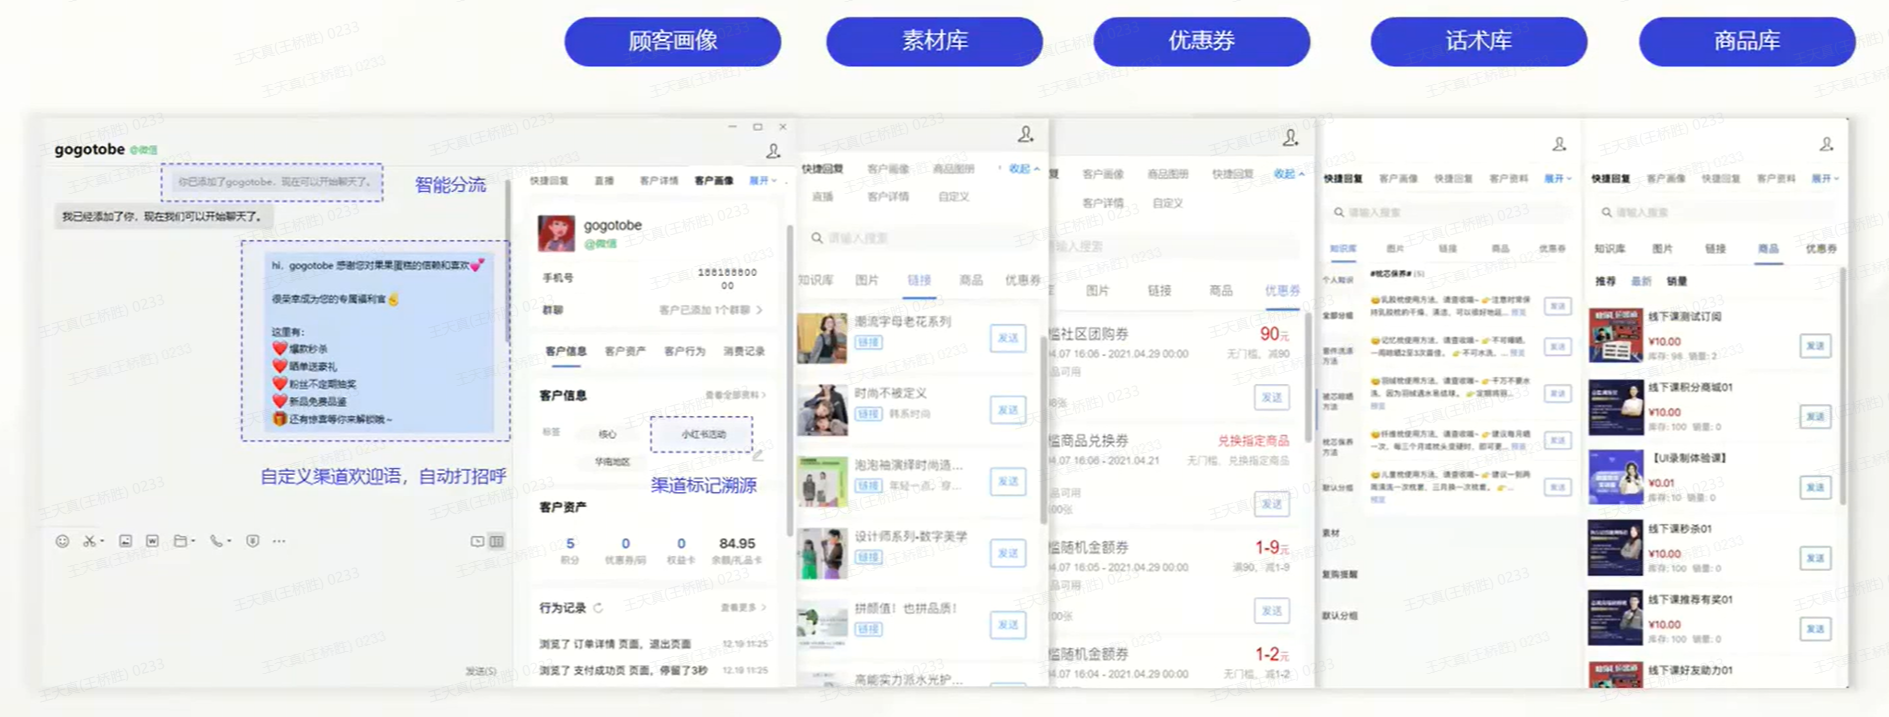The width and height of the screenshot is (1889, 717).
Task: Click the image send icon in chat toolbar
Action: point(125,541)
